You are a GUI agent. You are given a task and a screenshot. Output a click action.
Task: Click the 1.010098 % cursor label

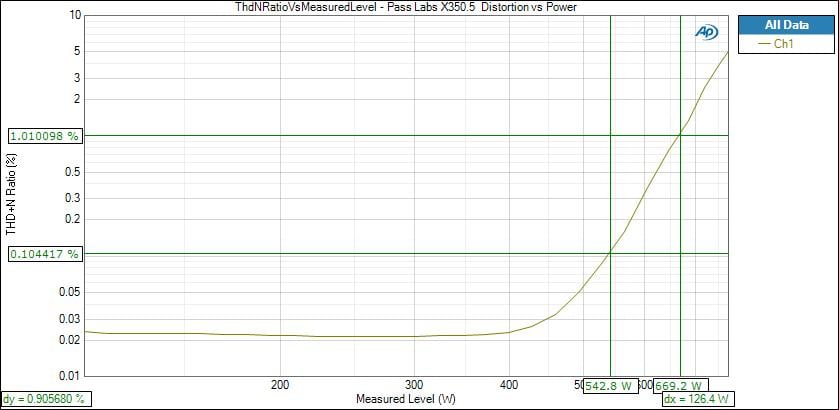click(x=44, y=136)
